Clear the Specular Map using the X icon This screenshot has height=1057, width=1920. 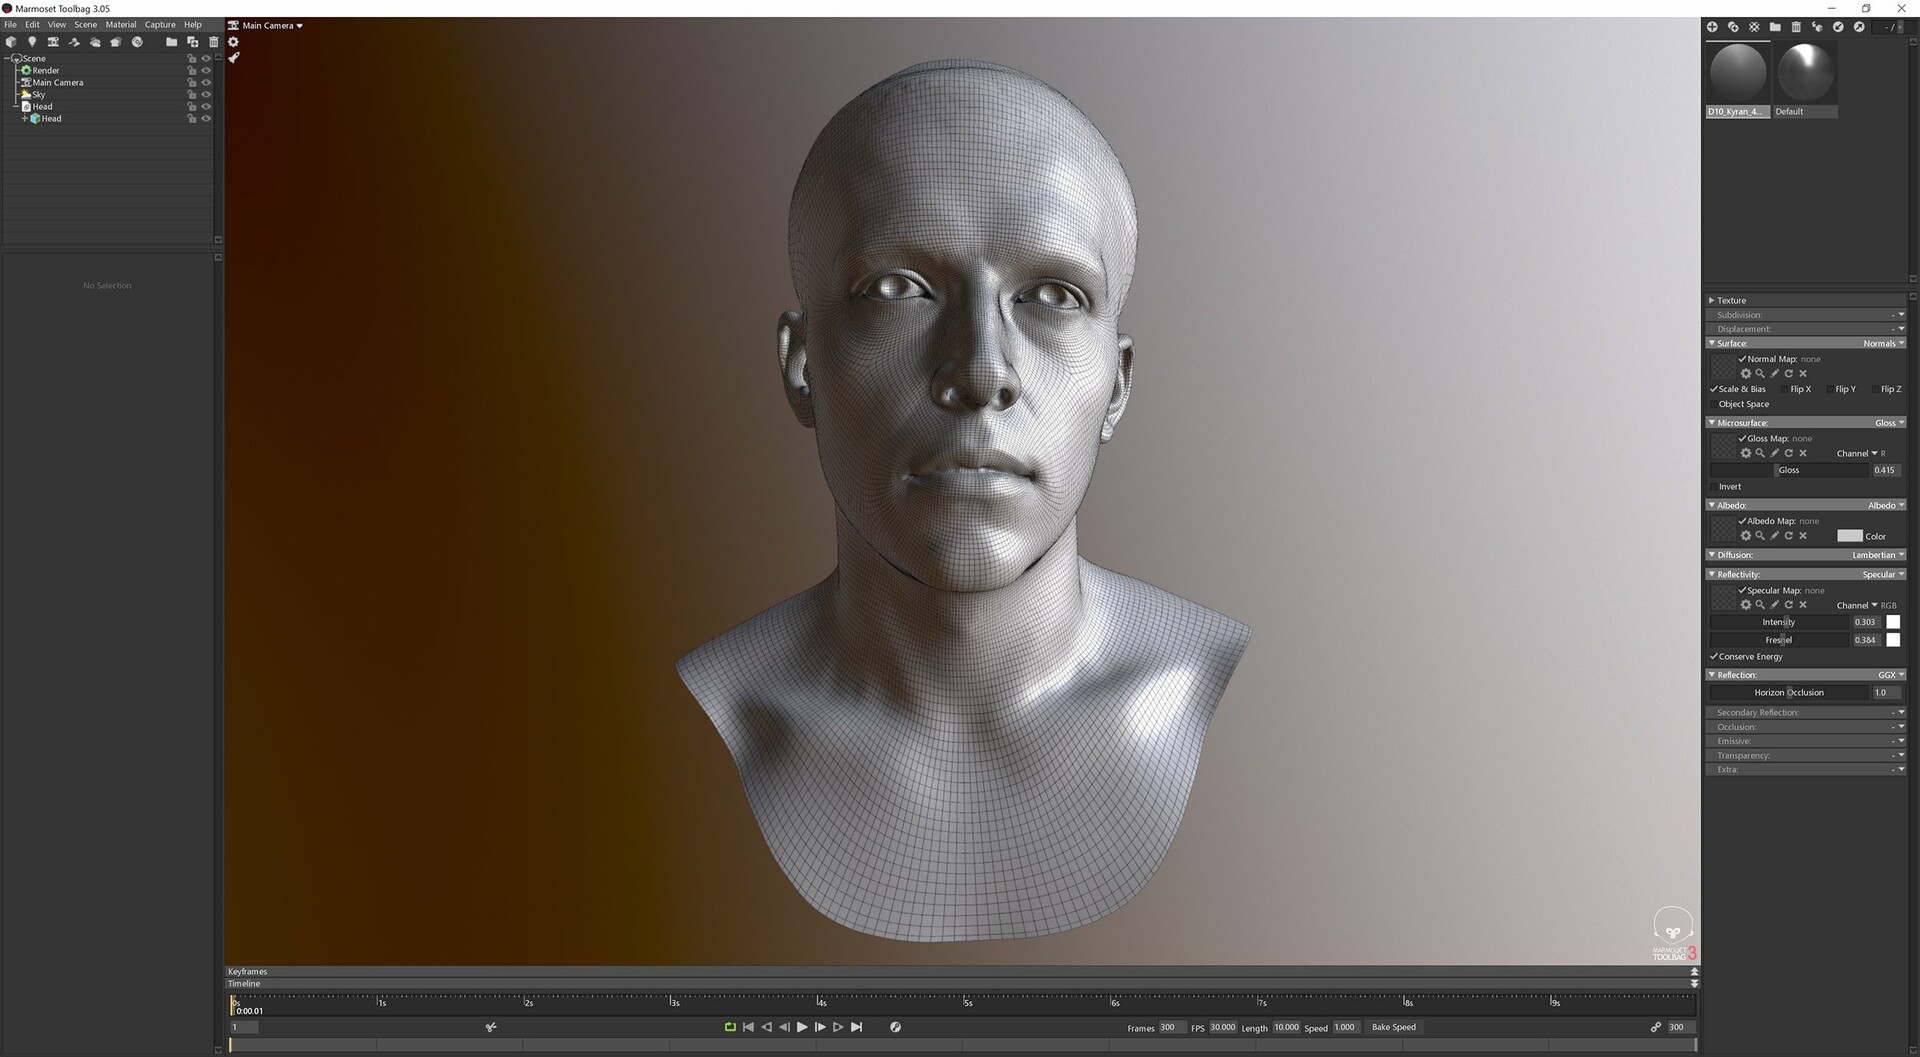tap(1803, 604)
